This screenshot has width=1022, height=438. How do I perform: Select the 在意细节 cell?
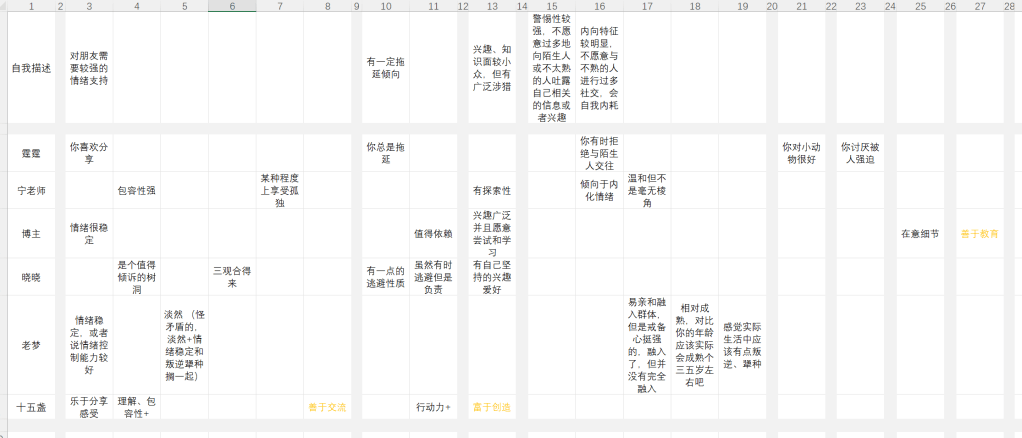[x=920, y=233]
